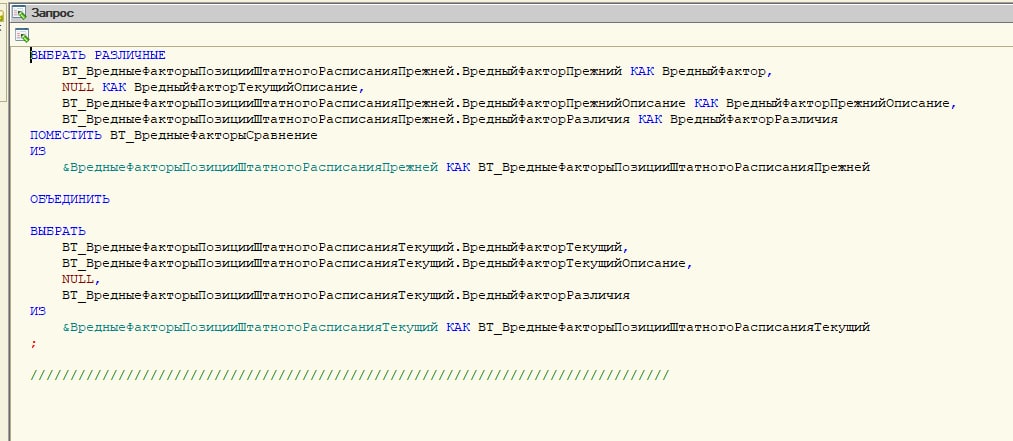Click the РАЗЛИЧНЫЕ keyword
Image resolution: width=1013 pixels, height=441 pixels.
click(130, 56)
